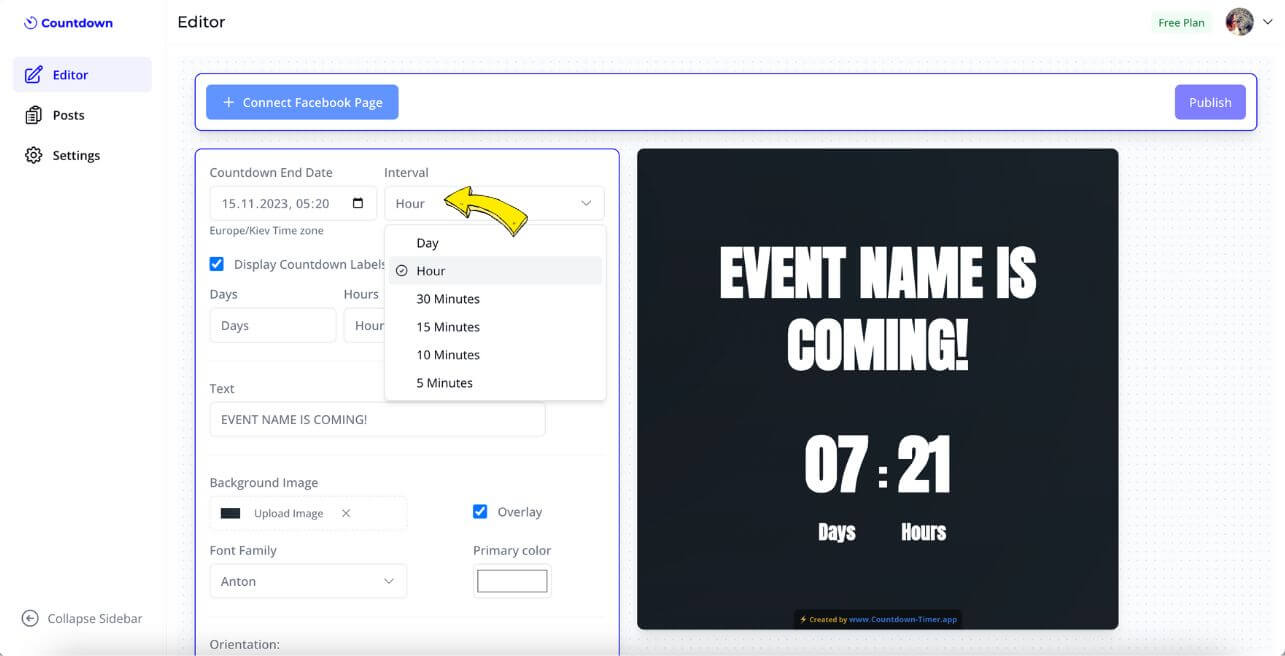The width and height of the screenshot is (1285, 656).
Task: Click the profile avatar picture
Action: (1239, 21)
